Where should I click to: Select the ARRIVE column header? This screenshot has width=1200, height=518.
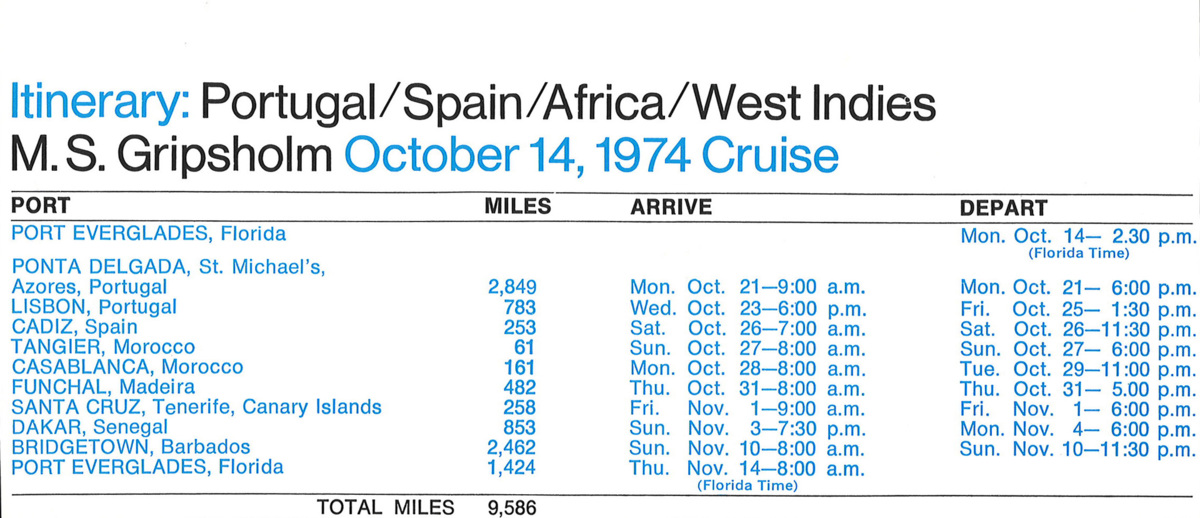click(x=671, y=208)
